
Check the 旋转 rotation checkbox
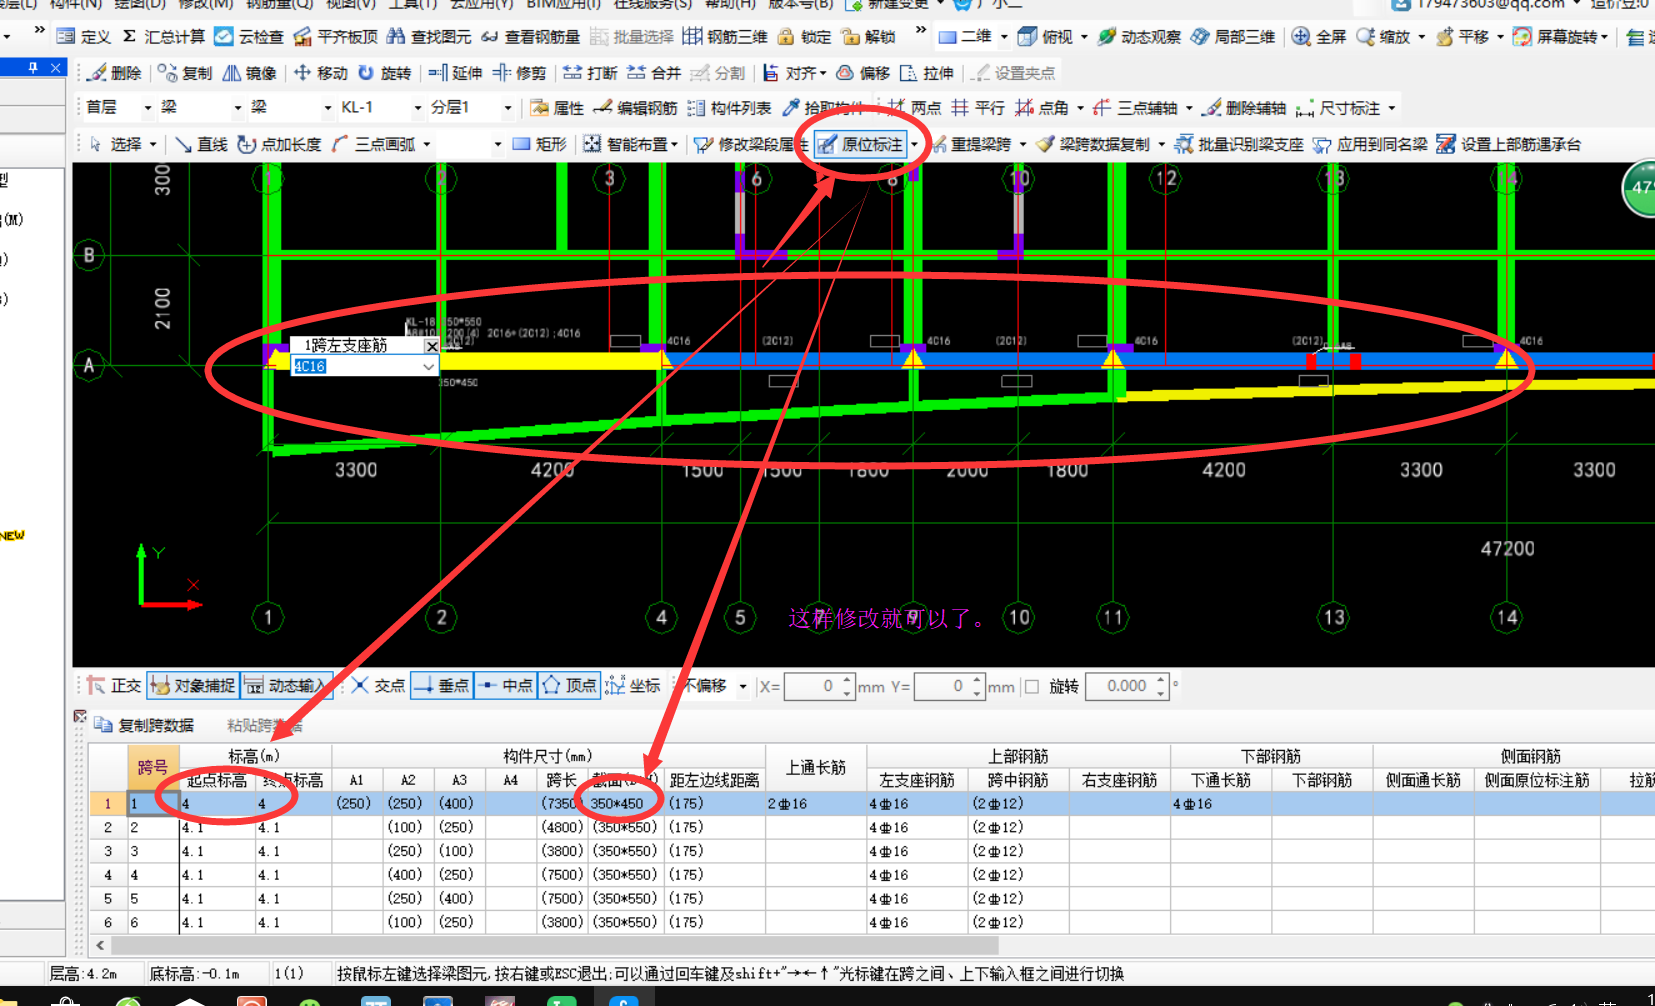tap(1032, 686)
